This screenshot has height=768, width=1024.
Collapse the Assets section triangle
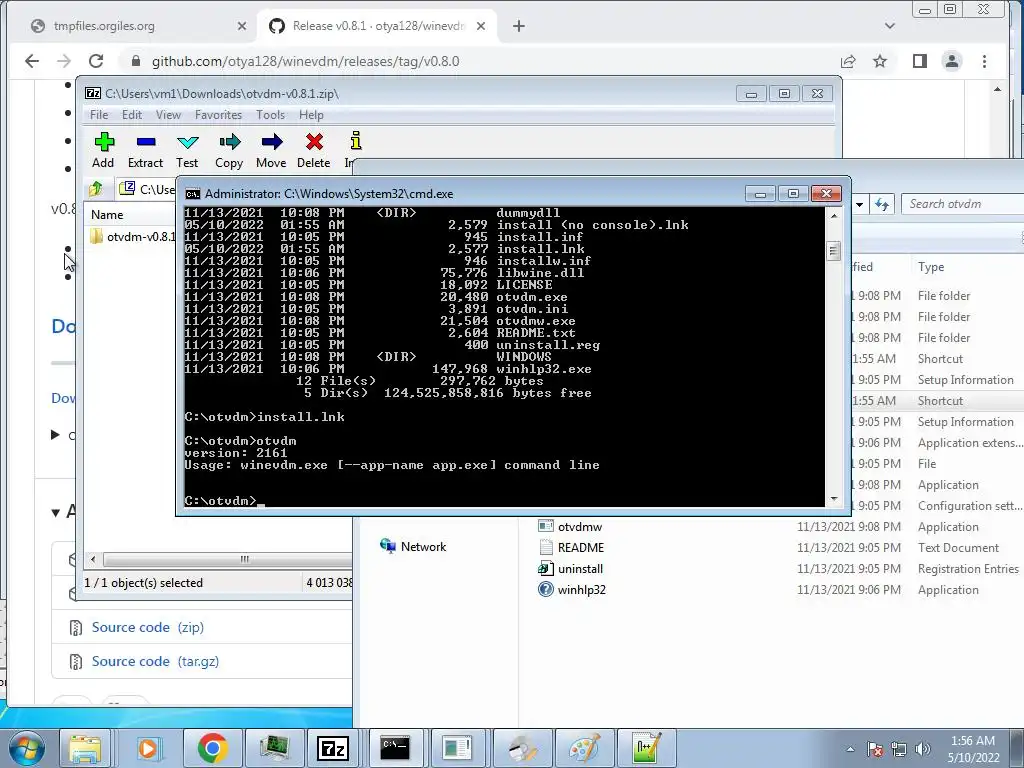point(56,513)
